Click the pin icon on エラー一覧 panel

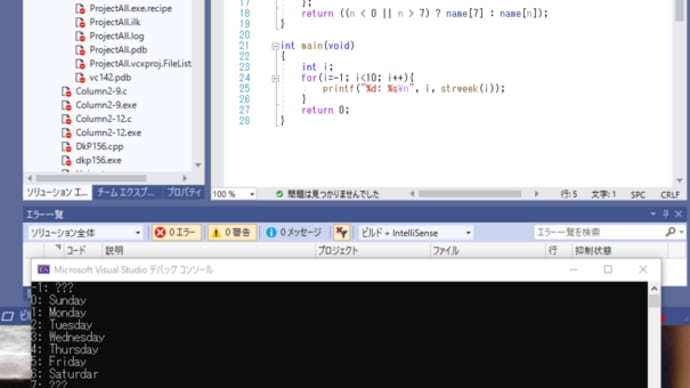coord(665,214)
